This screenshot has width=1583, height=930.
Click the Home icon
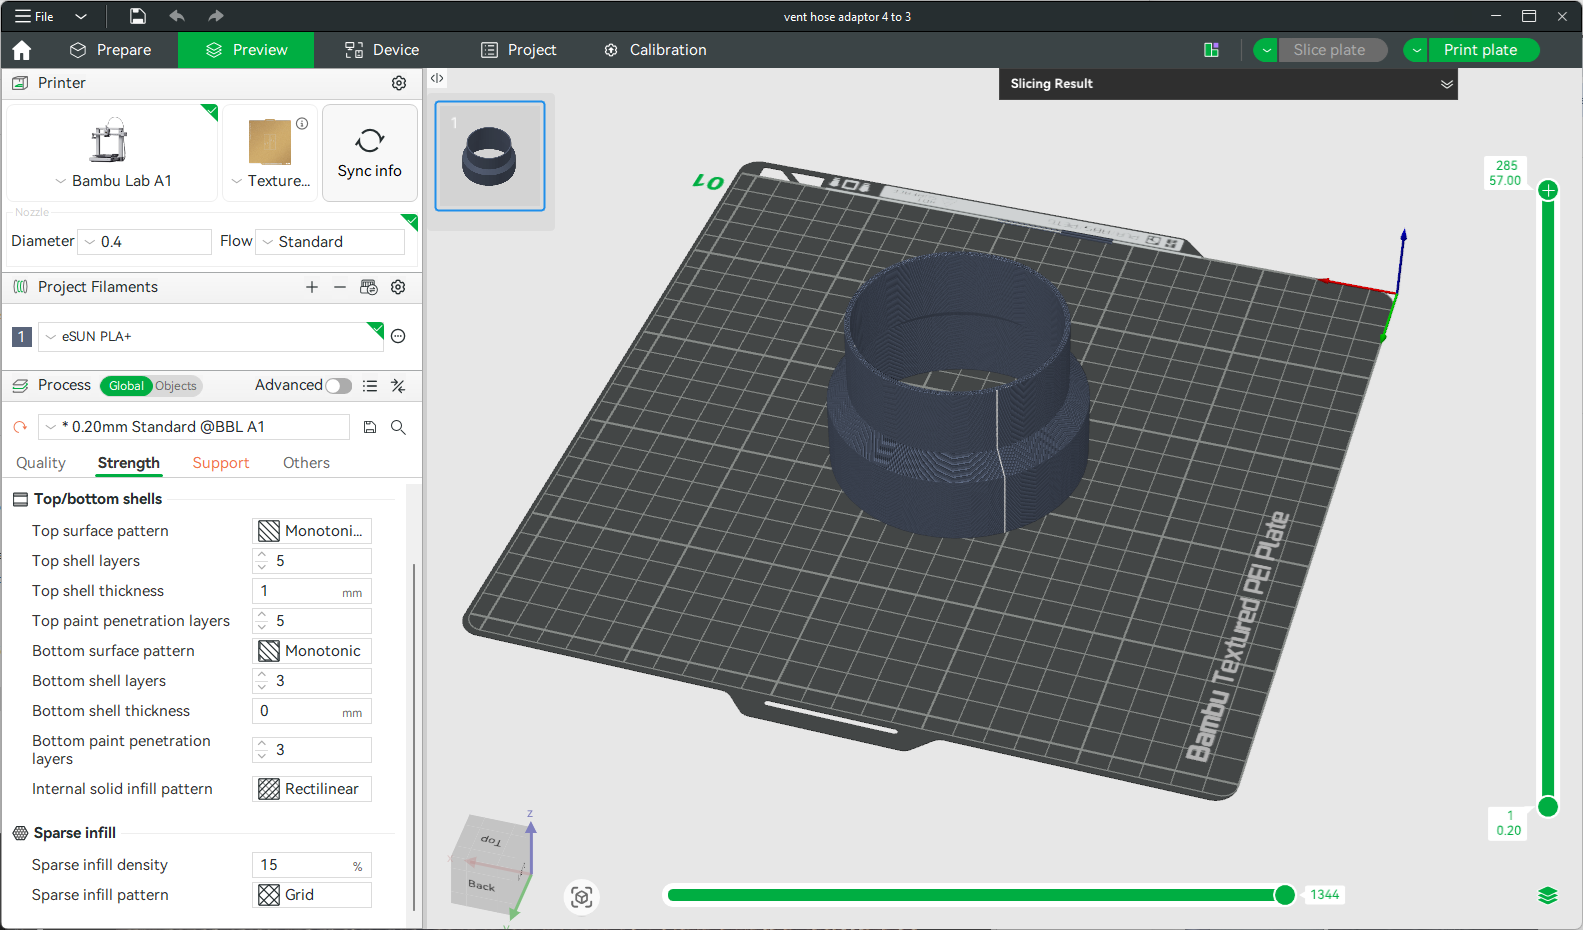pyautogui.click(x=22, y=50)
